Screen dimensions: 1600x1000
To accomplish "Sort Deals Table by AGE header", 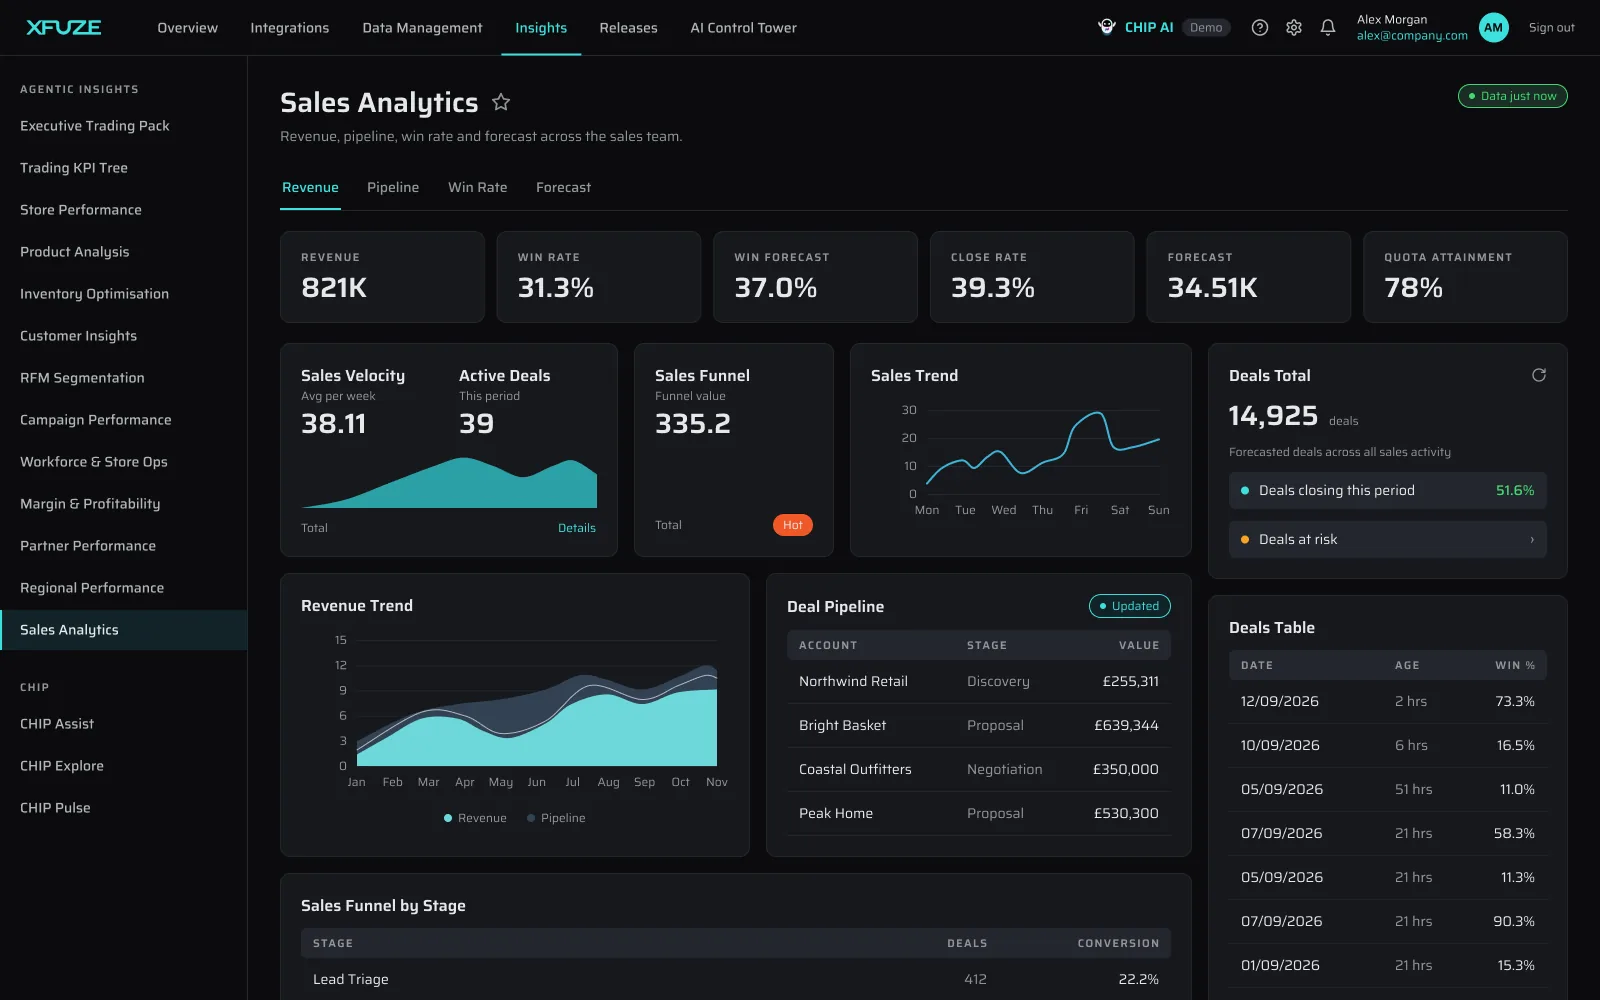I will pyautogui.click(x=1407, y=665).
